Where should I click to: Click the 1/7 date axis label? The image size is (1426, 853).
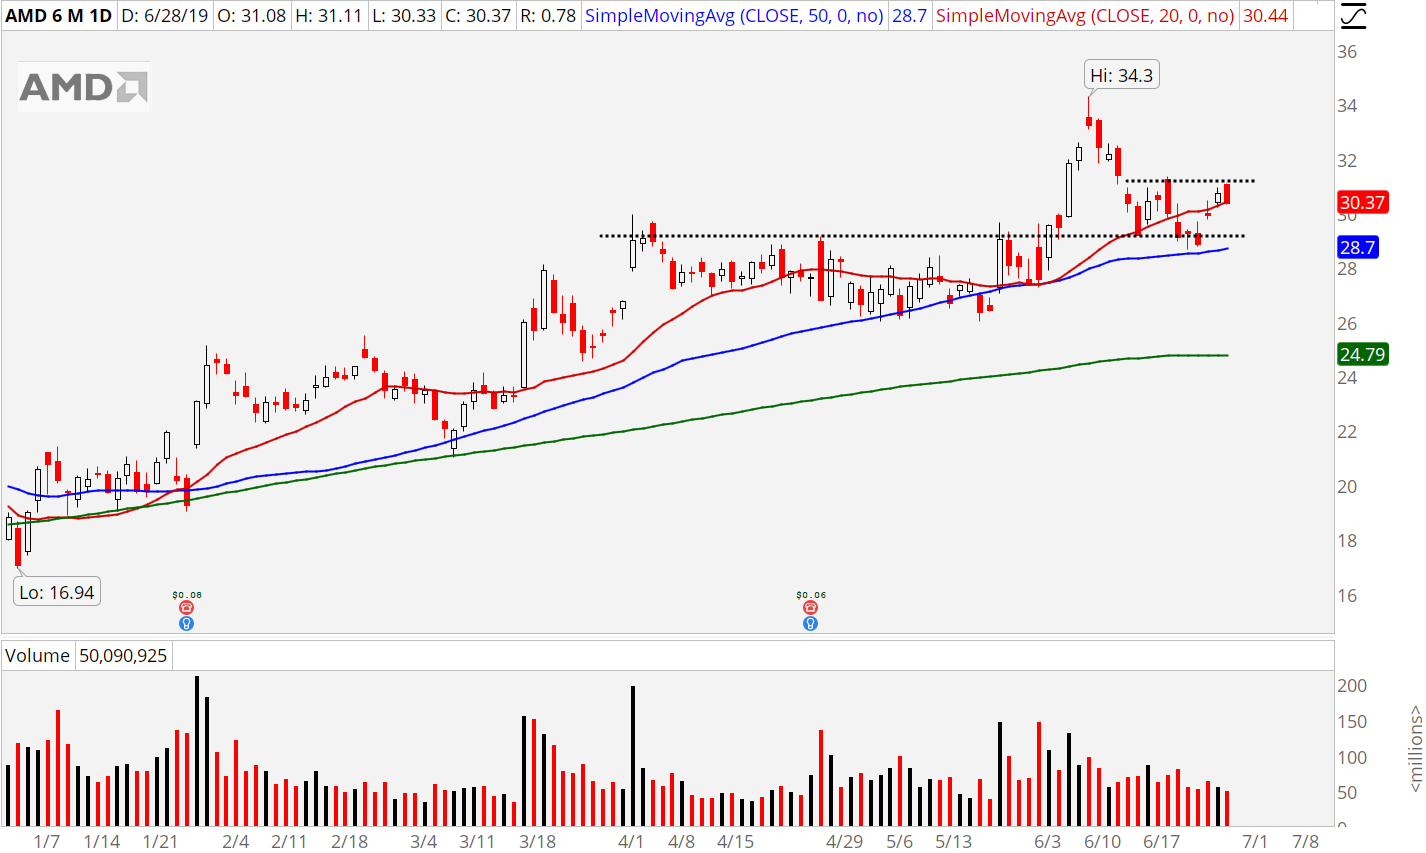click(47, 841)
